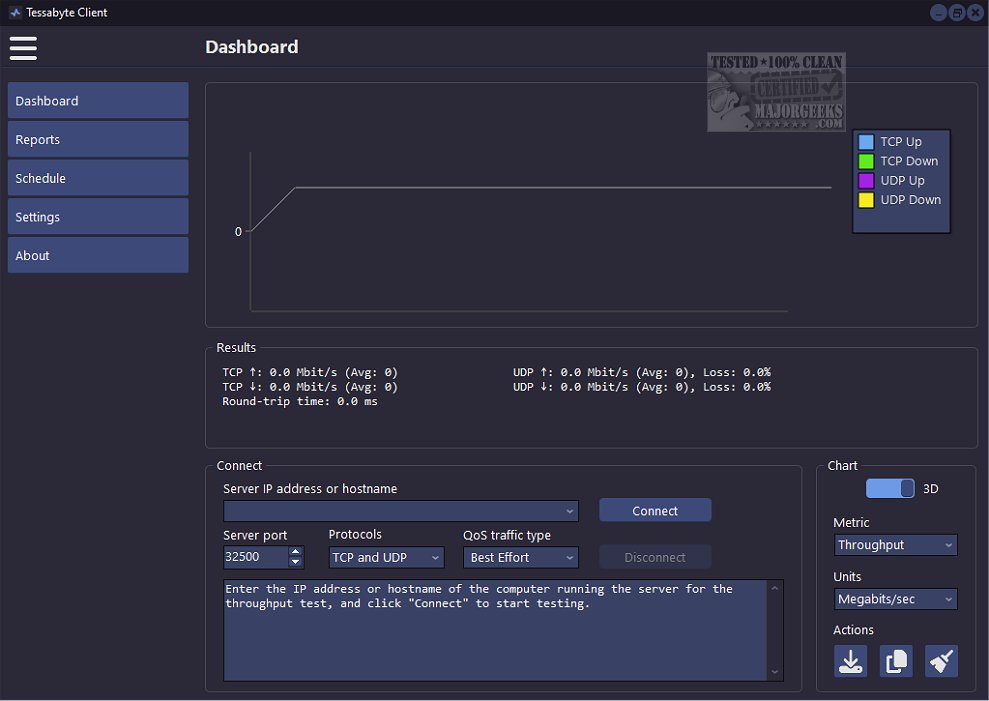Expand the Units Megabits/sec dropdown

coord(895,599)
